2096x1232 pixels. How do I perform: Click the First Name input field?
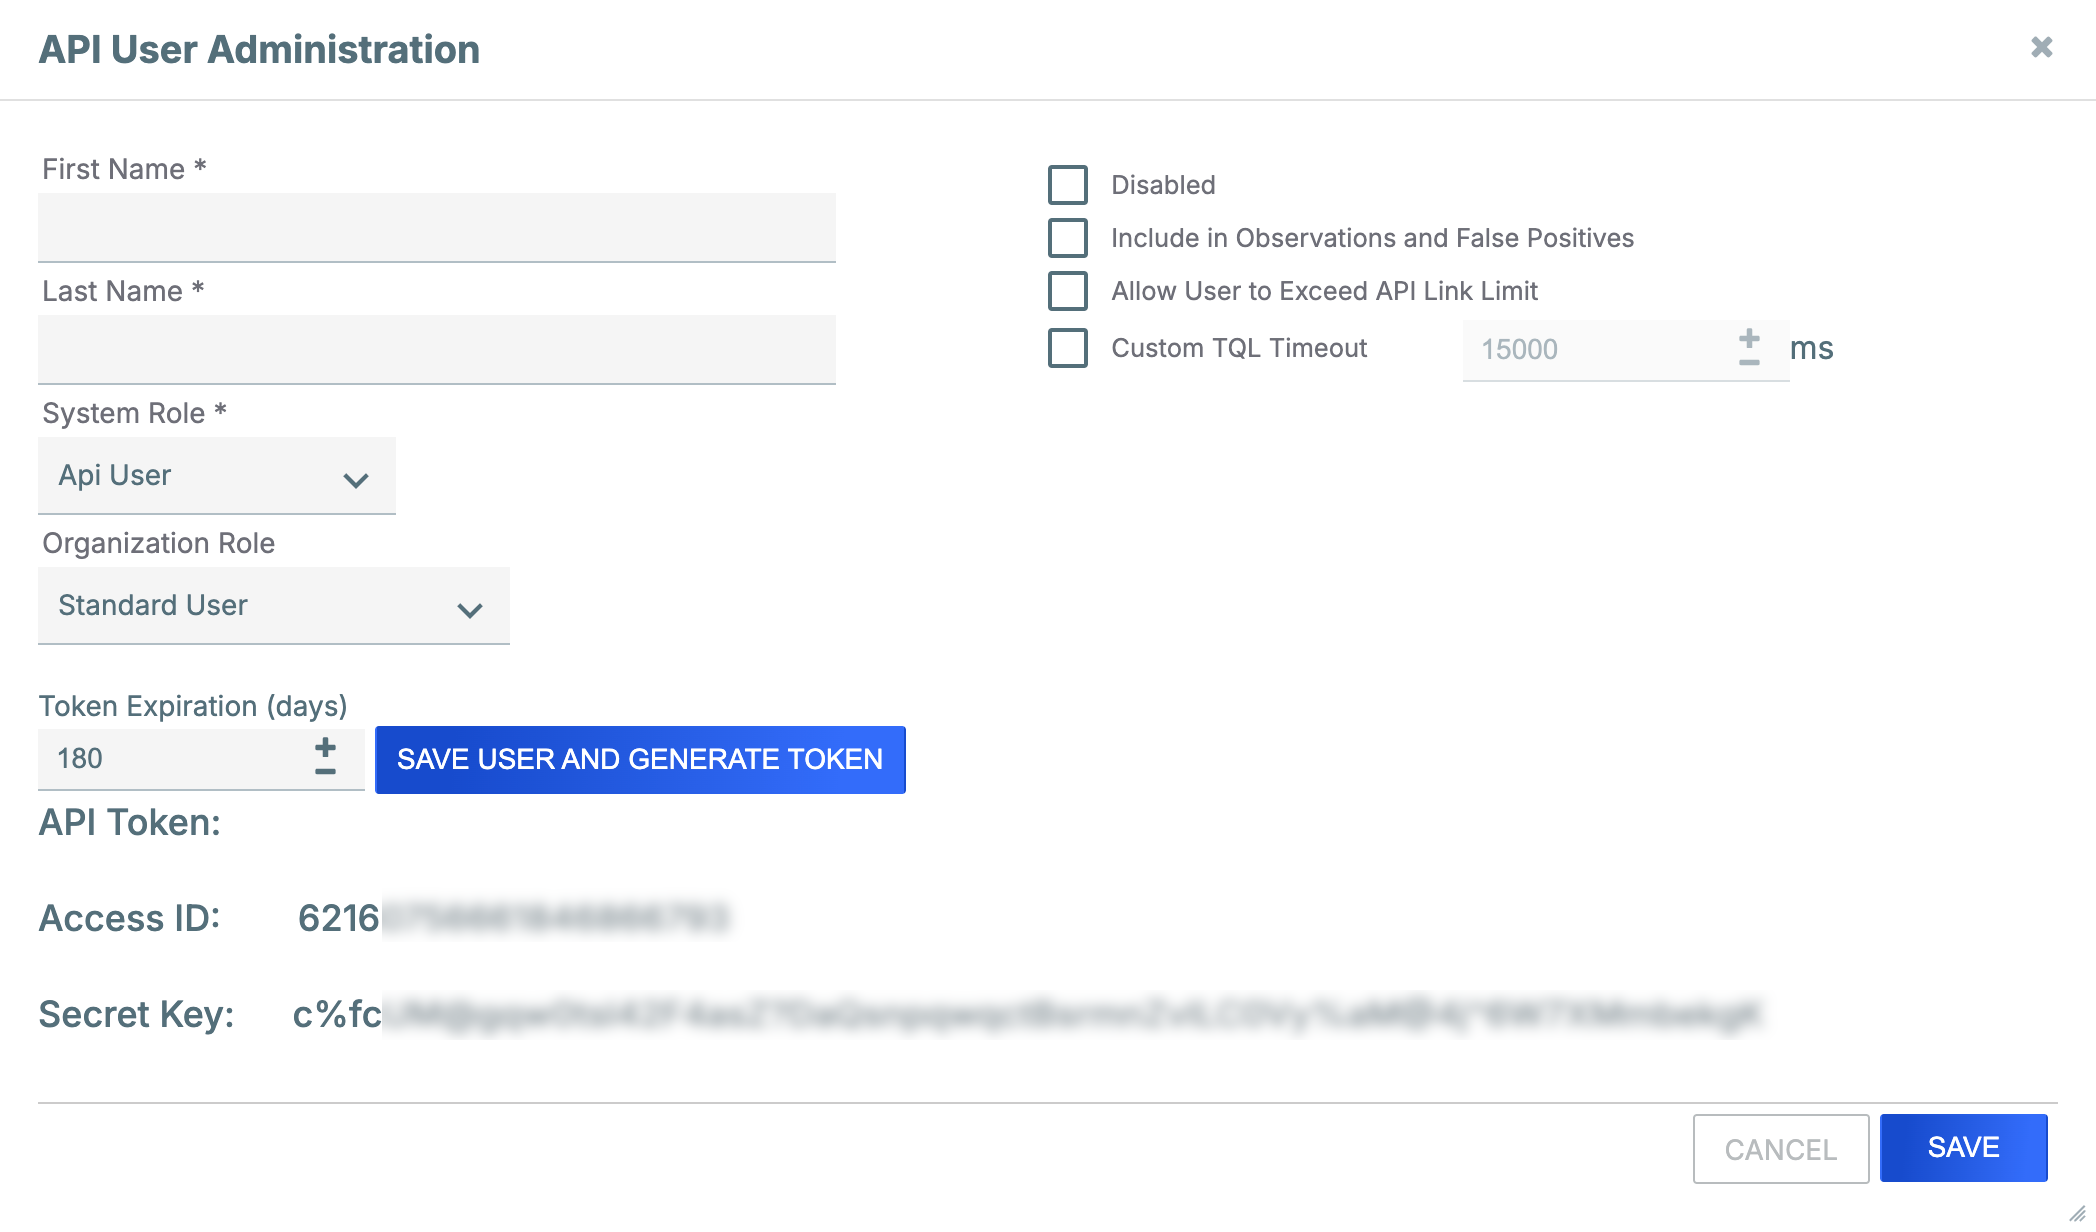point(439,226)
